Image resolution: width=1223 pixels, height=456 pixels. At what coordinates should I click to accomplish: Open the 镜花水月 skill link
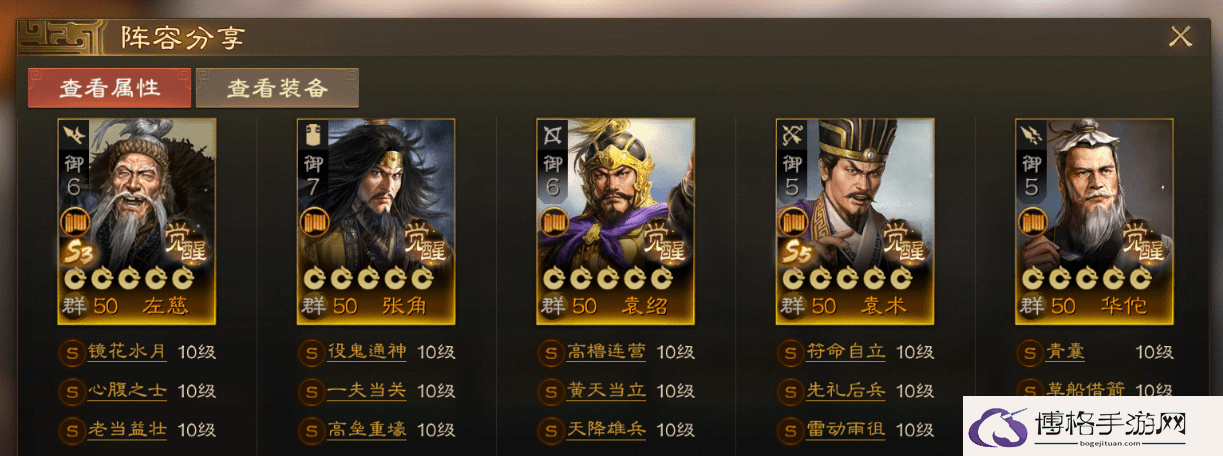tap(126, 352)
